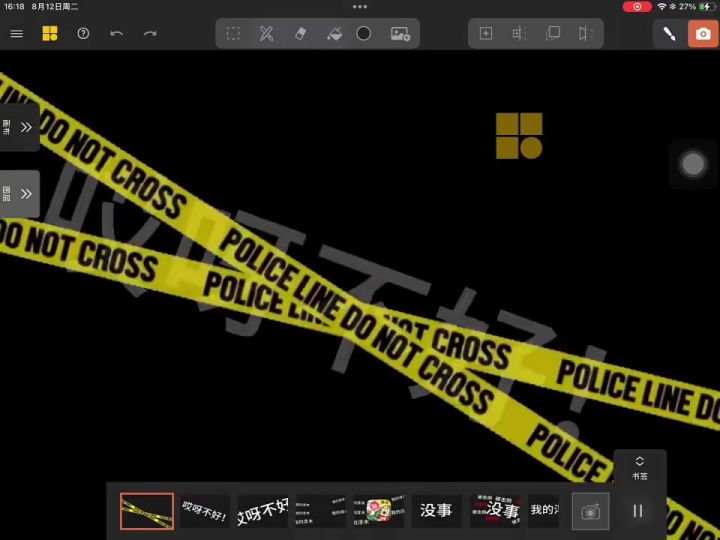Switch to the orange camera mode

pyautogui.click(x=703, y=34)
